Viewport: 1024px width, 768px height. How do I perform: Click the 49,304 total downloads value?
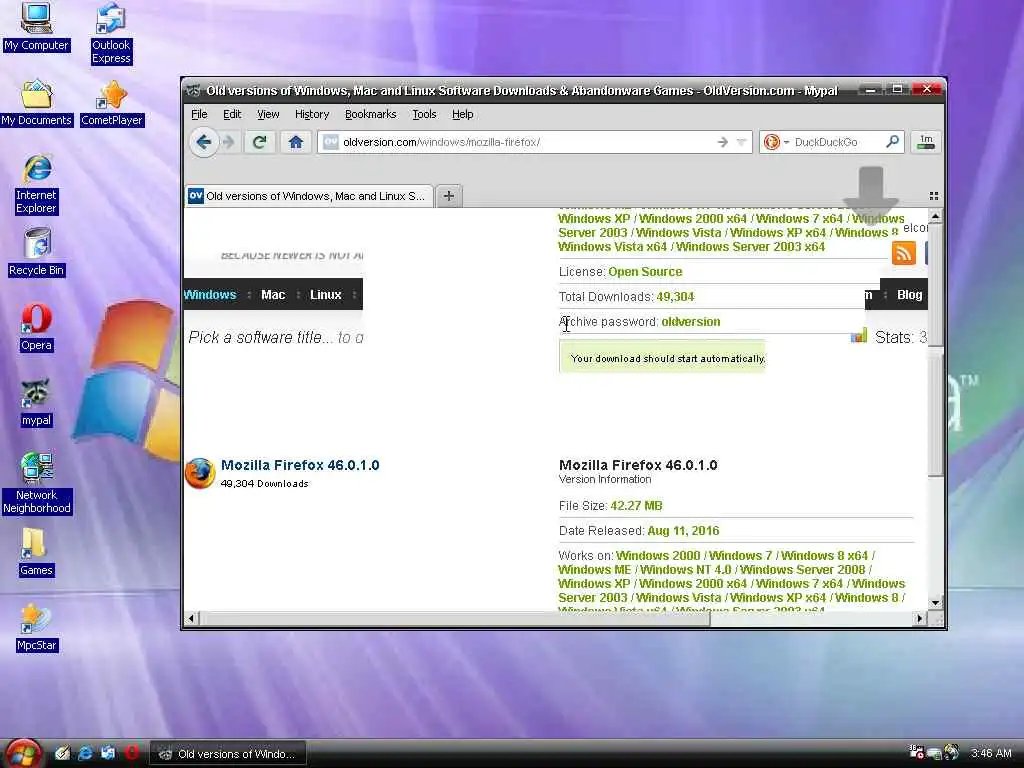pyautogui.click(x=675, y=296)
